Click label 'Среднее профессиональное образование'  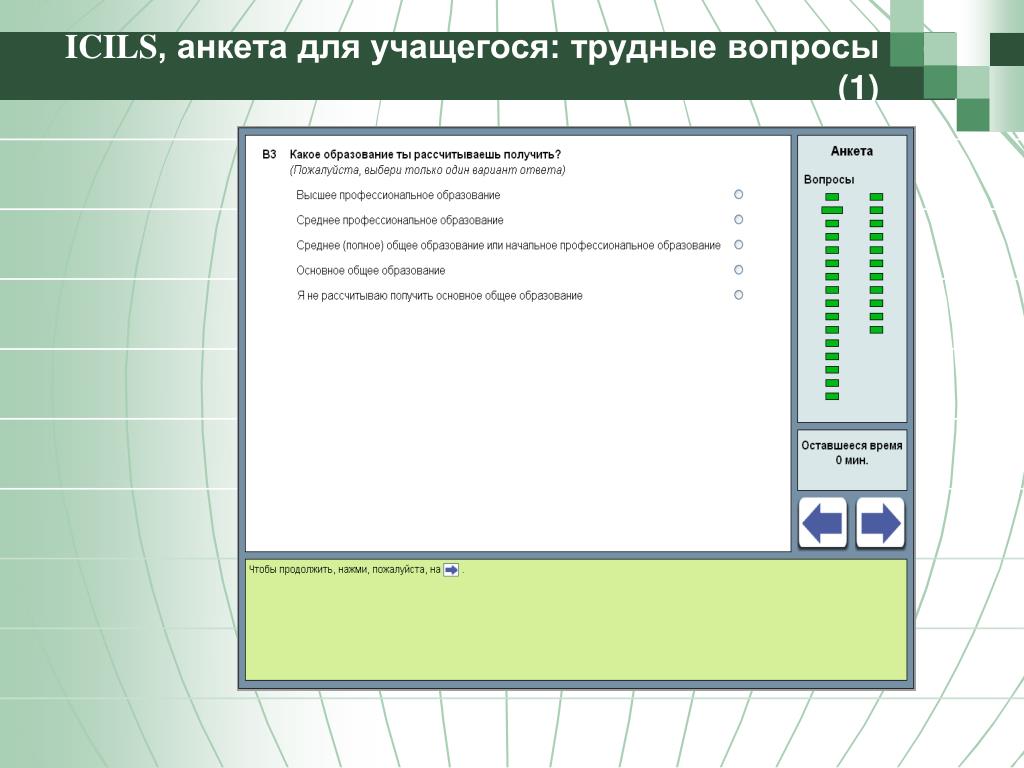(400, 220)
